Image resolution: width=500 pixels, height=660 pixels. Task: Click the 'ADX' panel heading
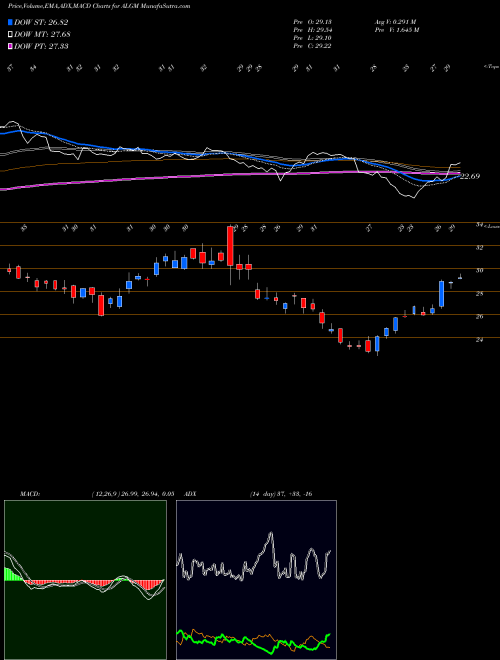coord(191,494)
